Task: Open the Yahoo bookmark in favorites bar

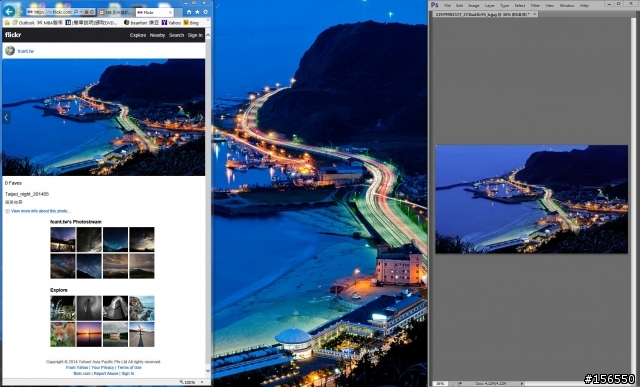Action: [171, 23]
